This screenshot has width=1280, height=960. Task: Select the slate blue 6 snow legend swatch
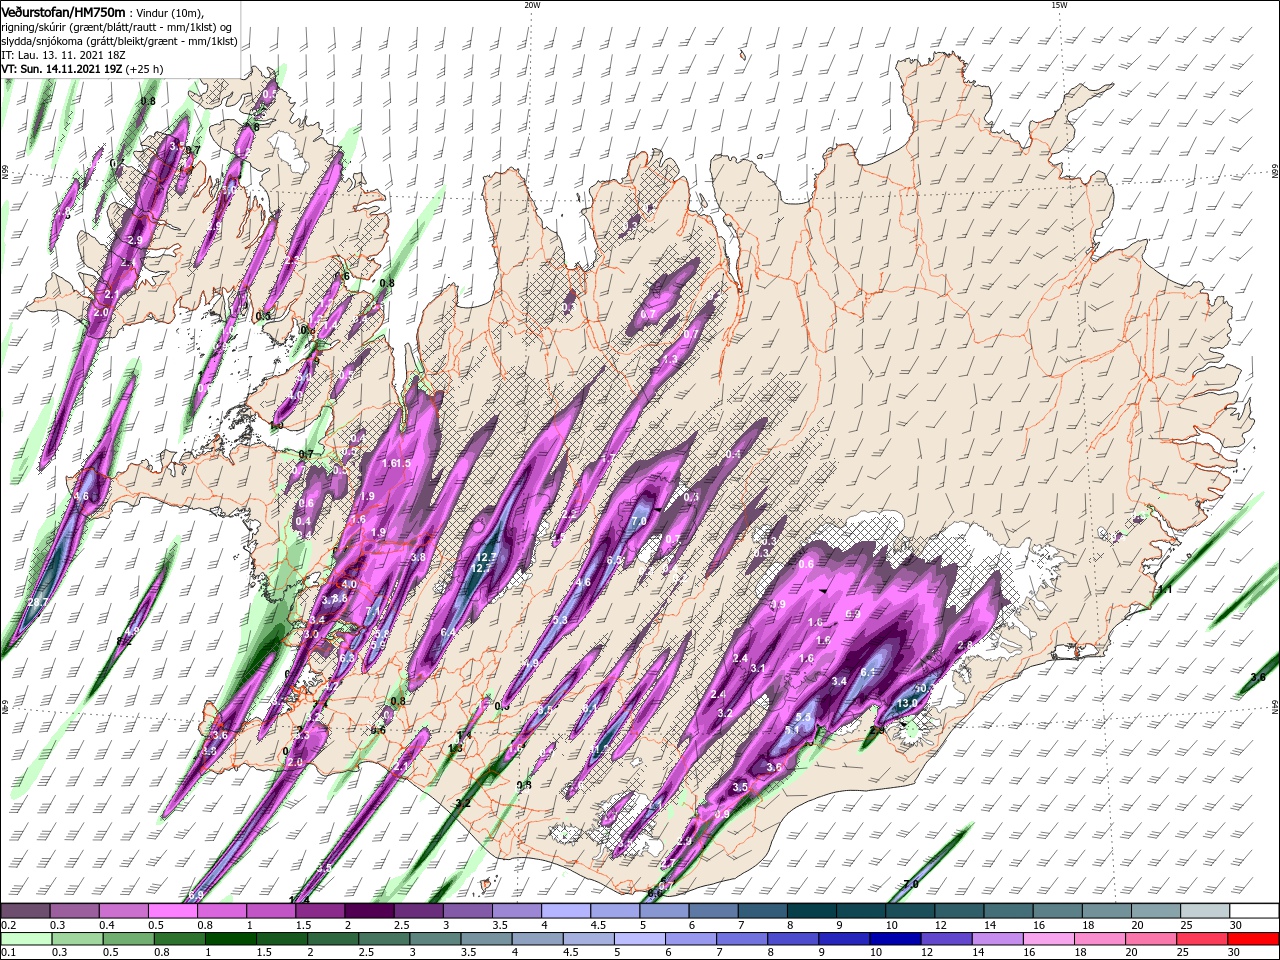tap(714, 911)
